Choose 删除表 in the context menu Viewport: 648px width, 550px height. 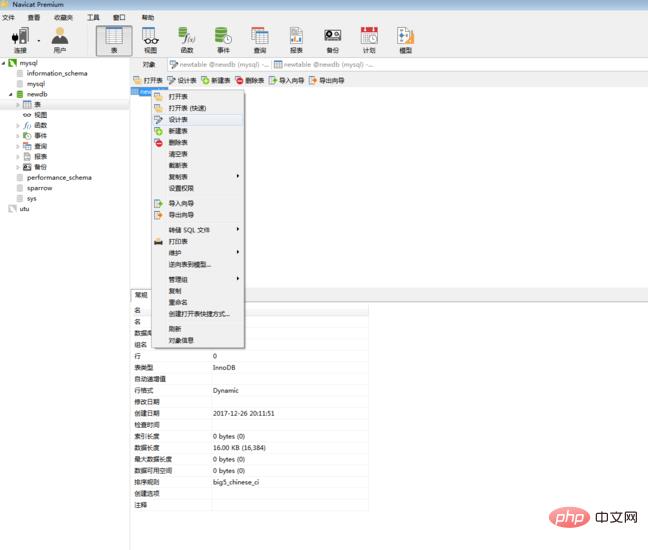click(178, 142)
